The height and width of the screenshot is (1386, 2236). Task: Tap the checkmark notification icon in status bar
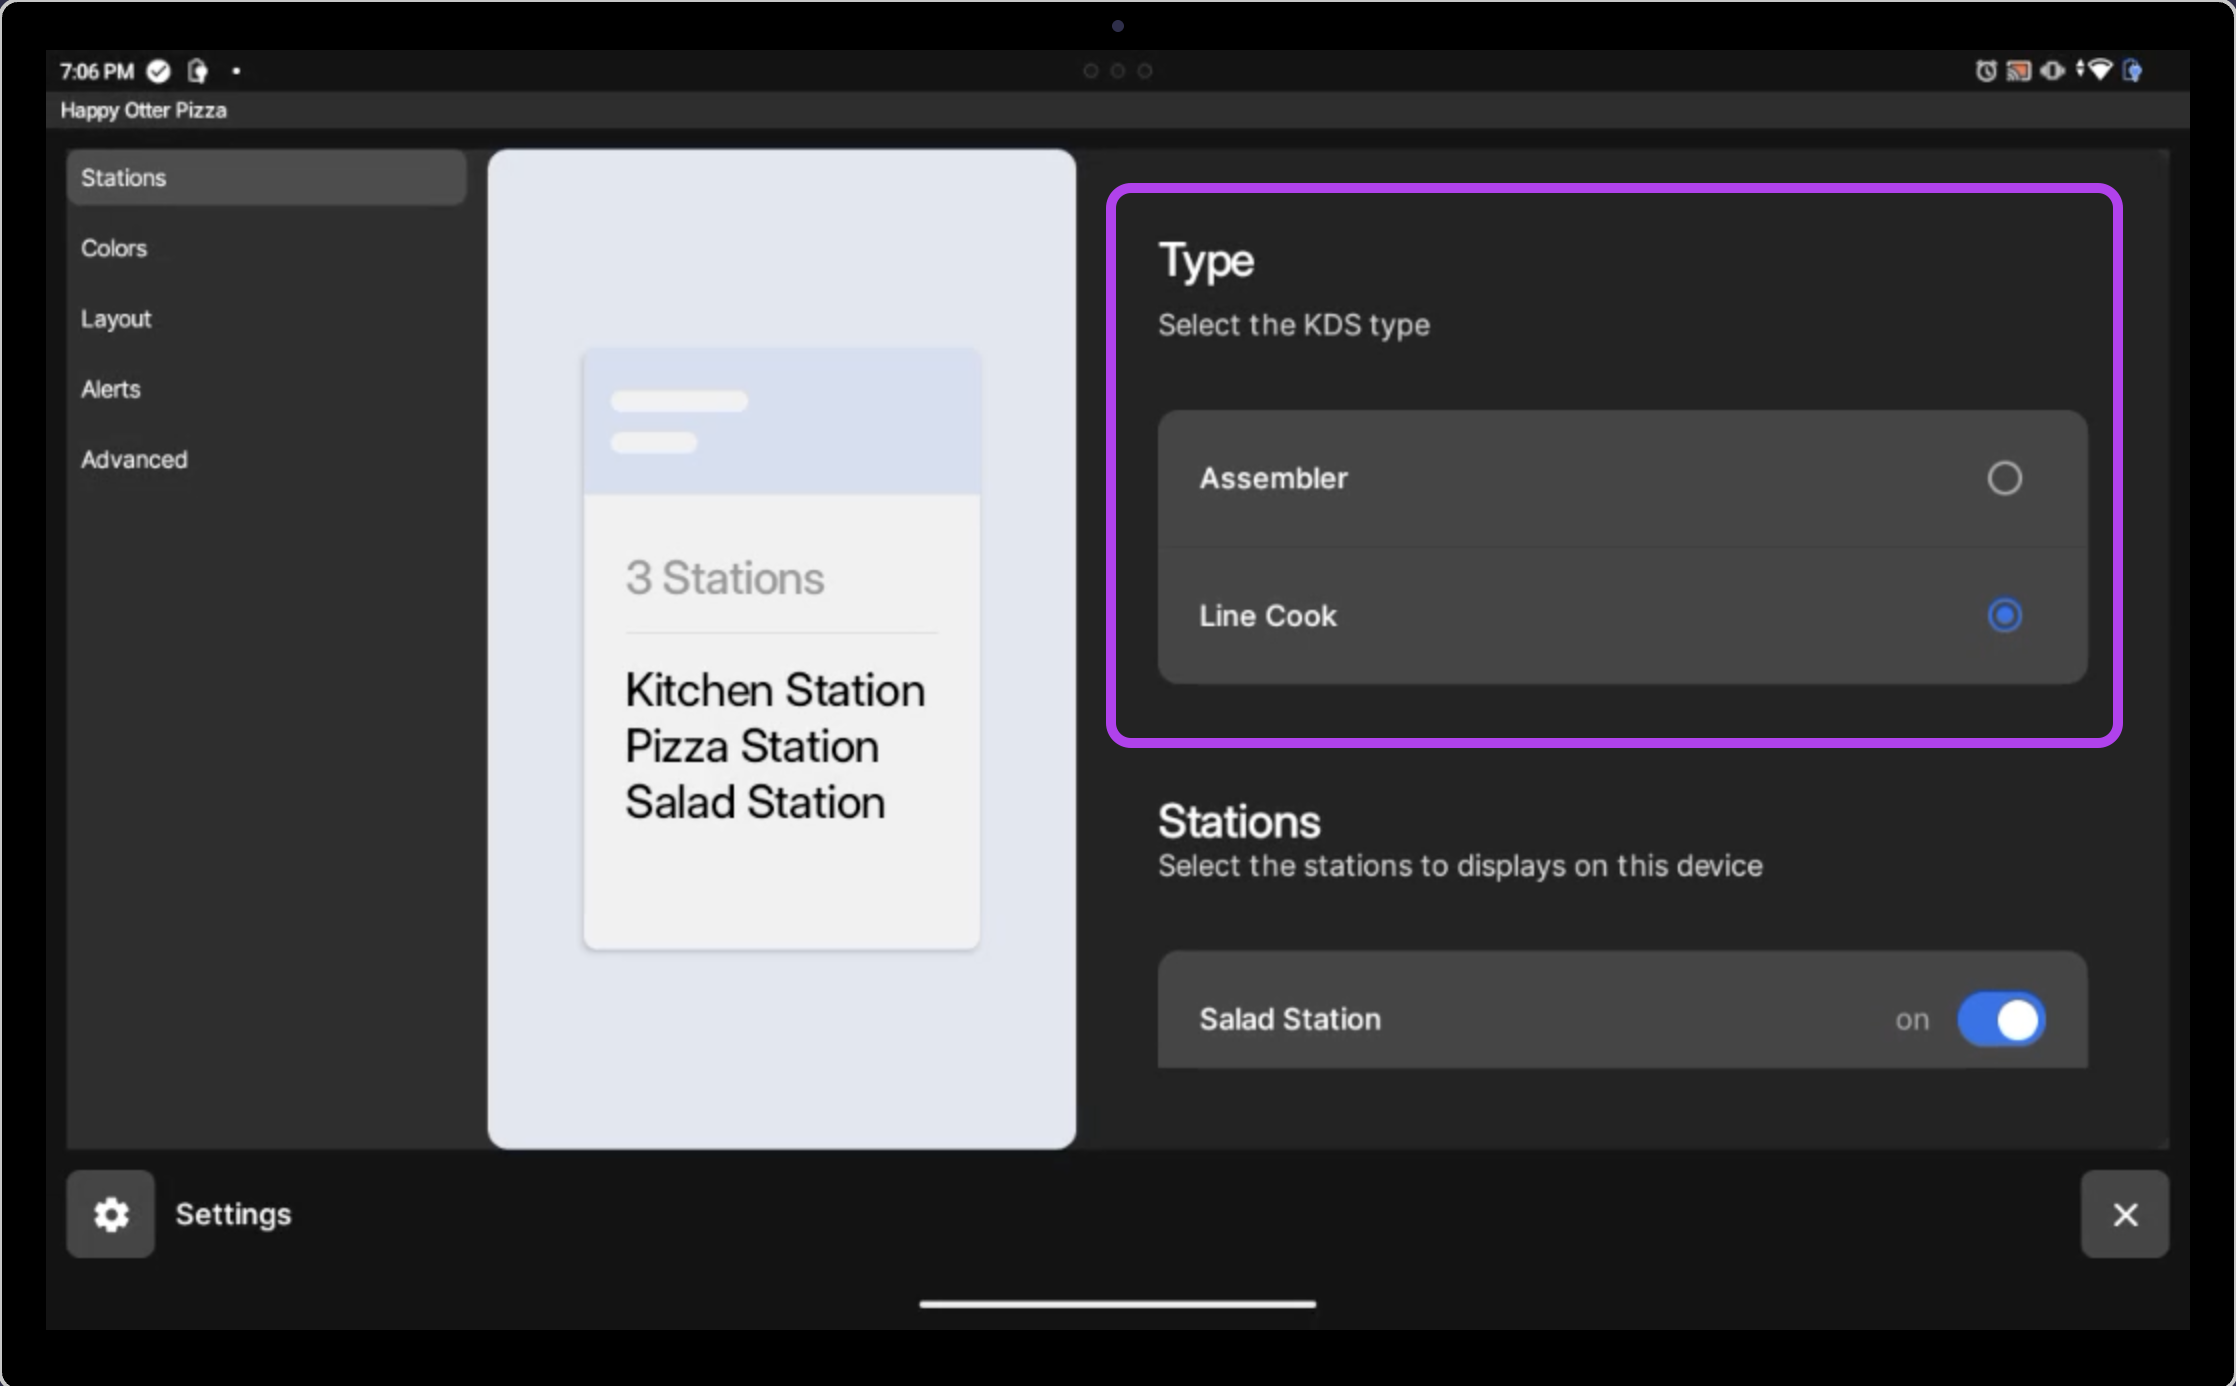pos(158,71)
